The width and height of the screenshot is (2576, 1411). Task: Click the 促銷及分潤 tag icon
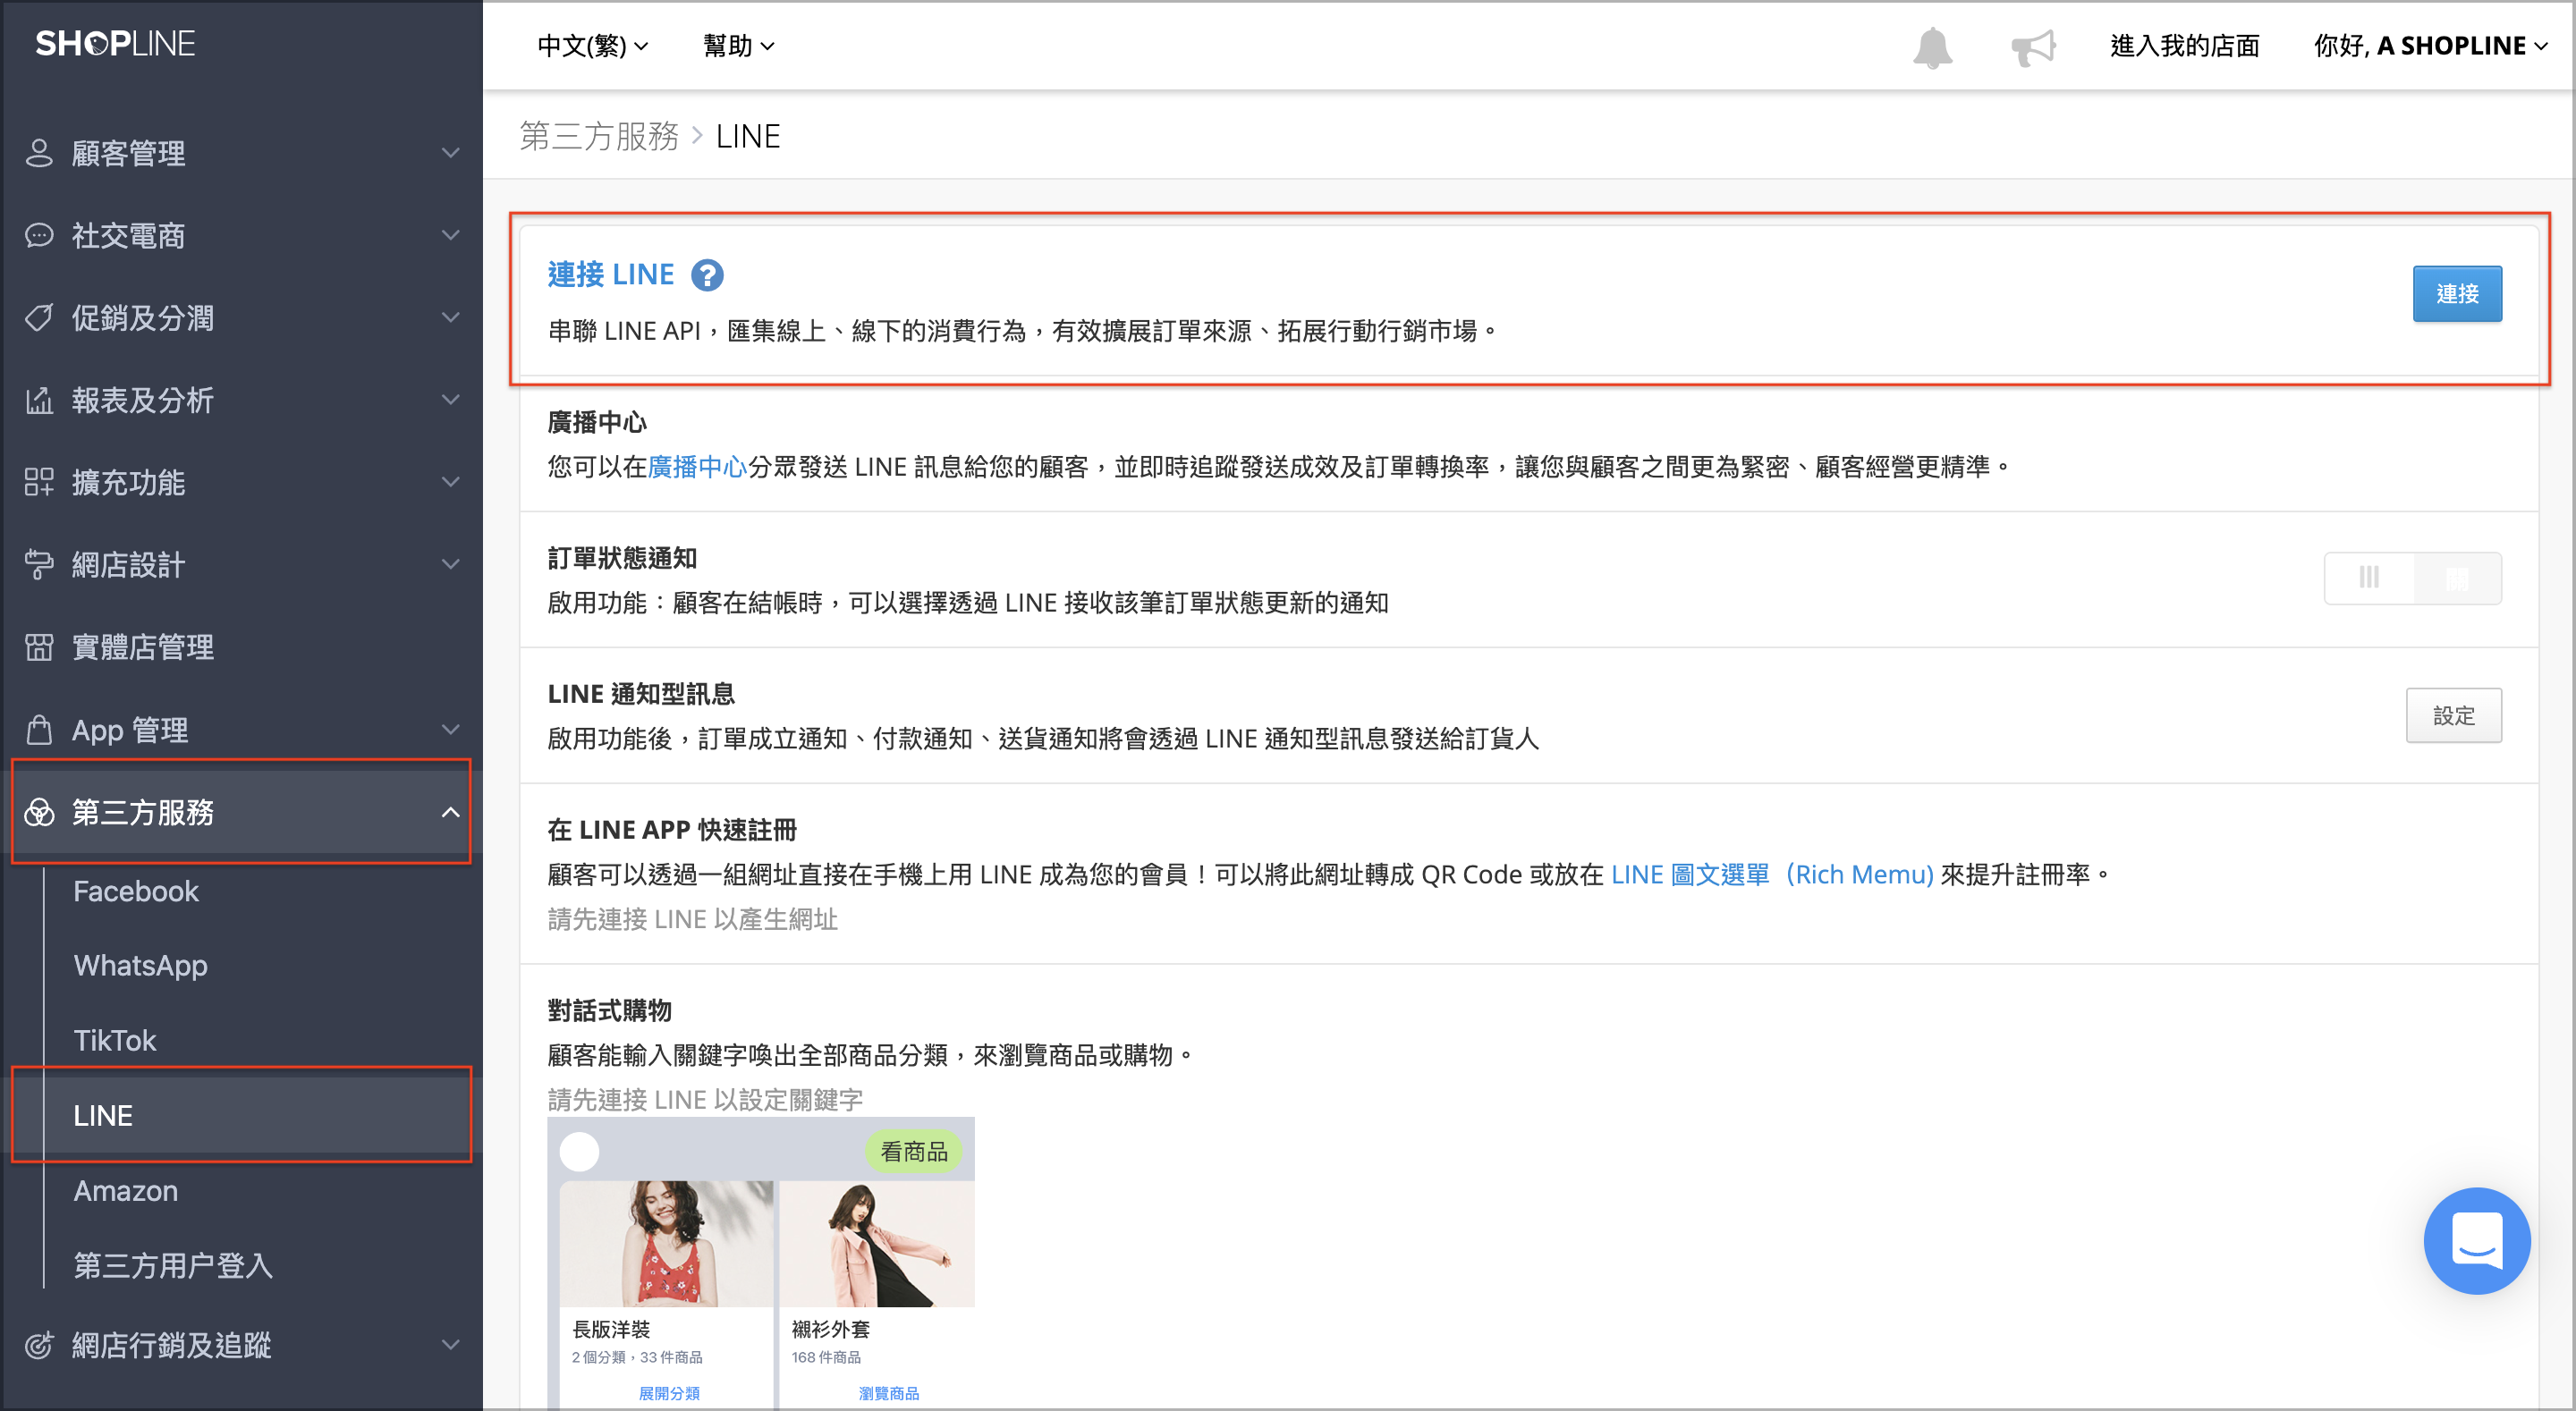coord(39,317)
